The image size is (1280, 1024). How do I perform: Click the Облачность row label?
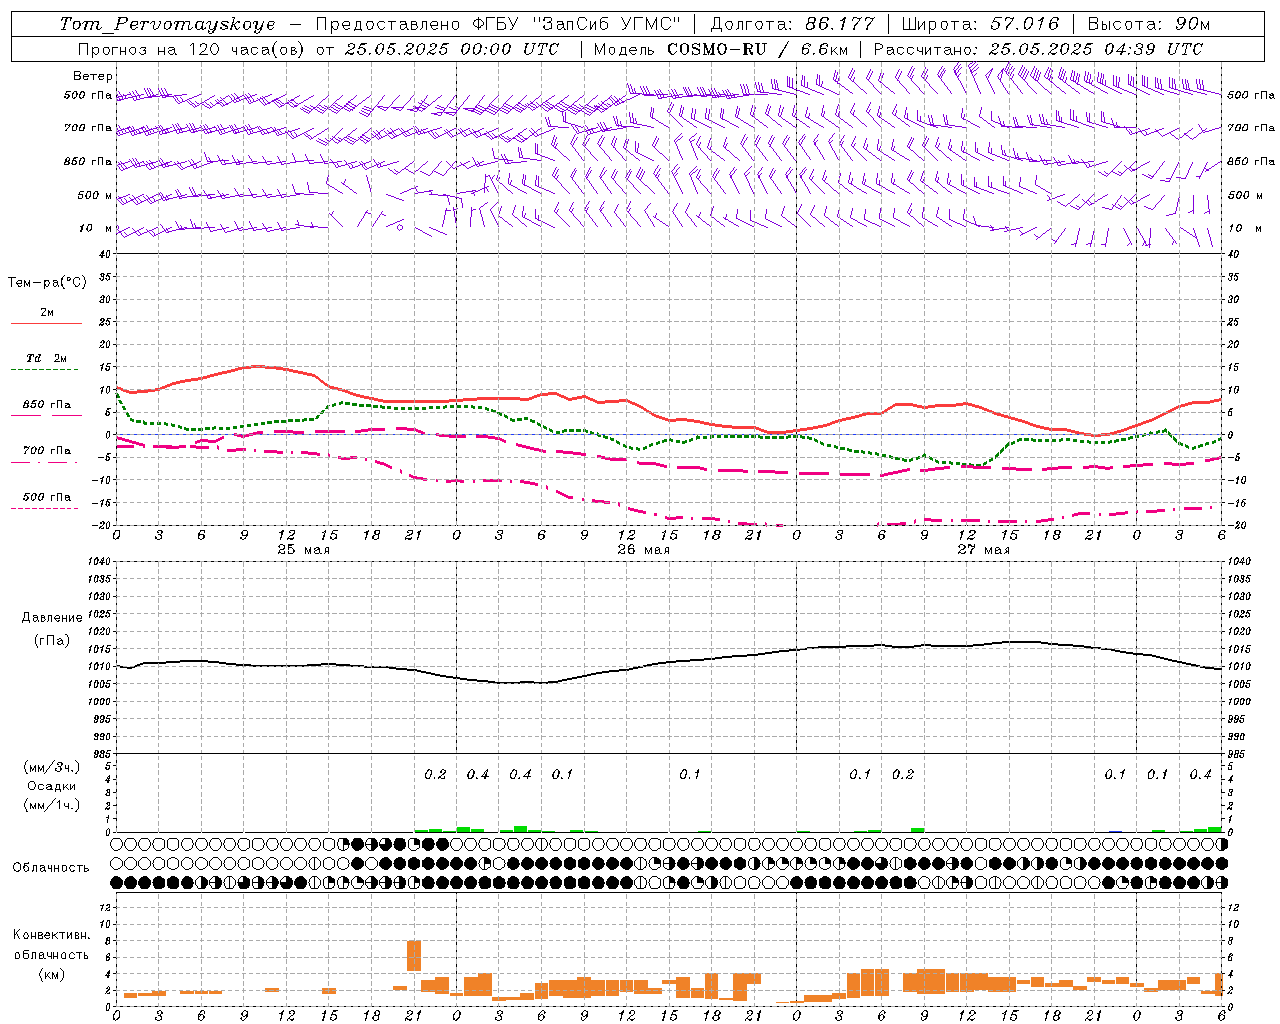click(51, 867)
